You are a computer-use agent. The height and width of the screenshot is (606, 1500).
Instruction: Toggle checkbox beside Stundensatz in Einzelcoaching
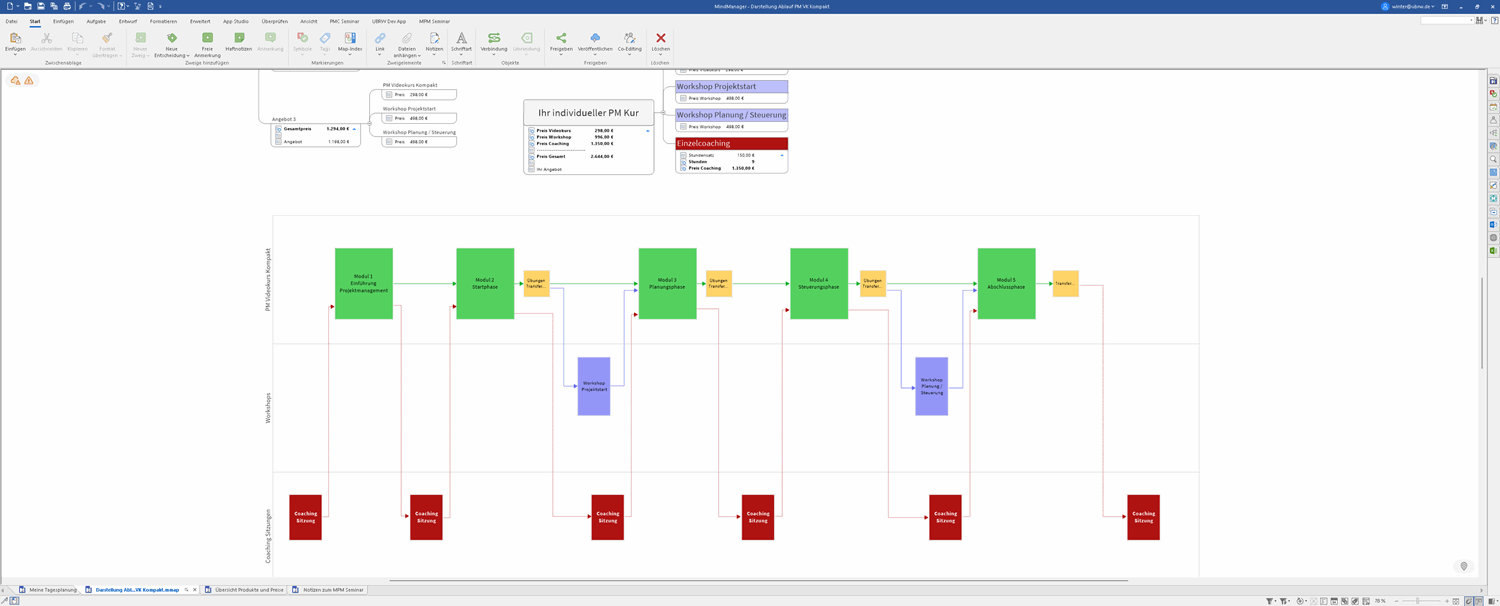pyautogui.click(x=684, y=156)
